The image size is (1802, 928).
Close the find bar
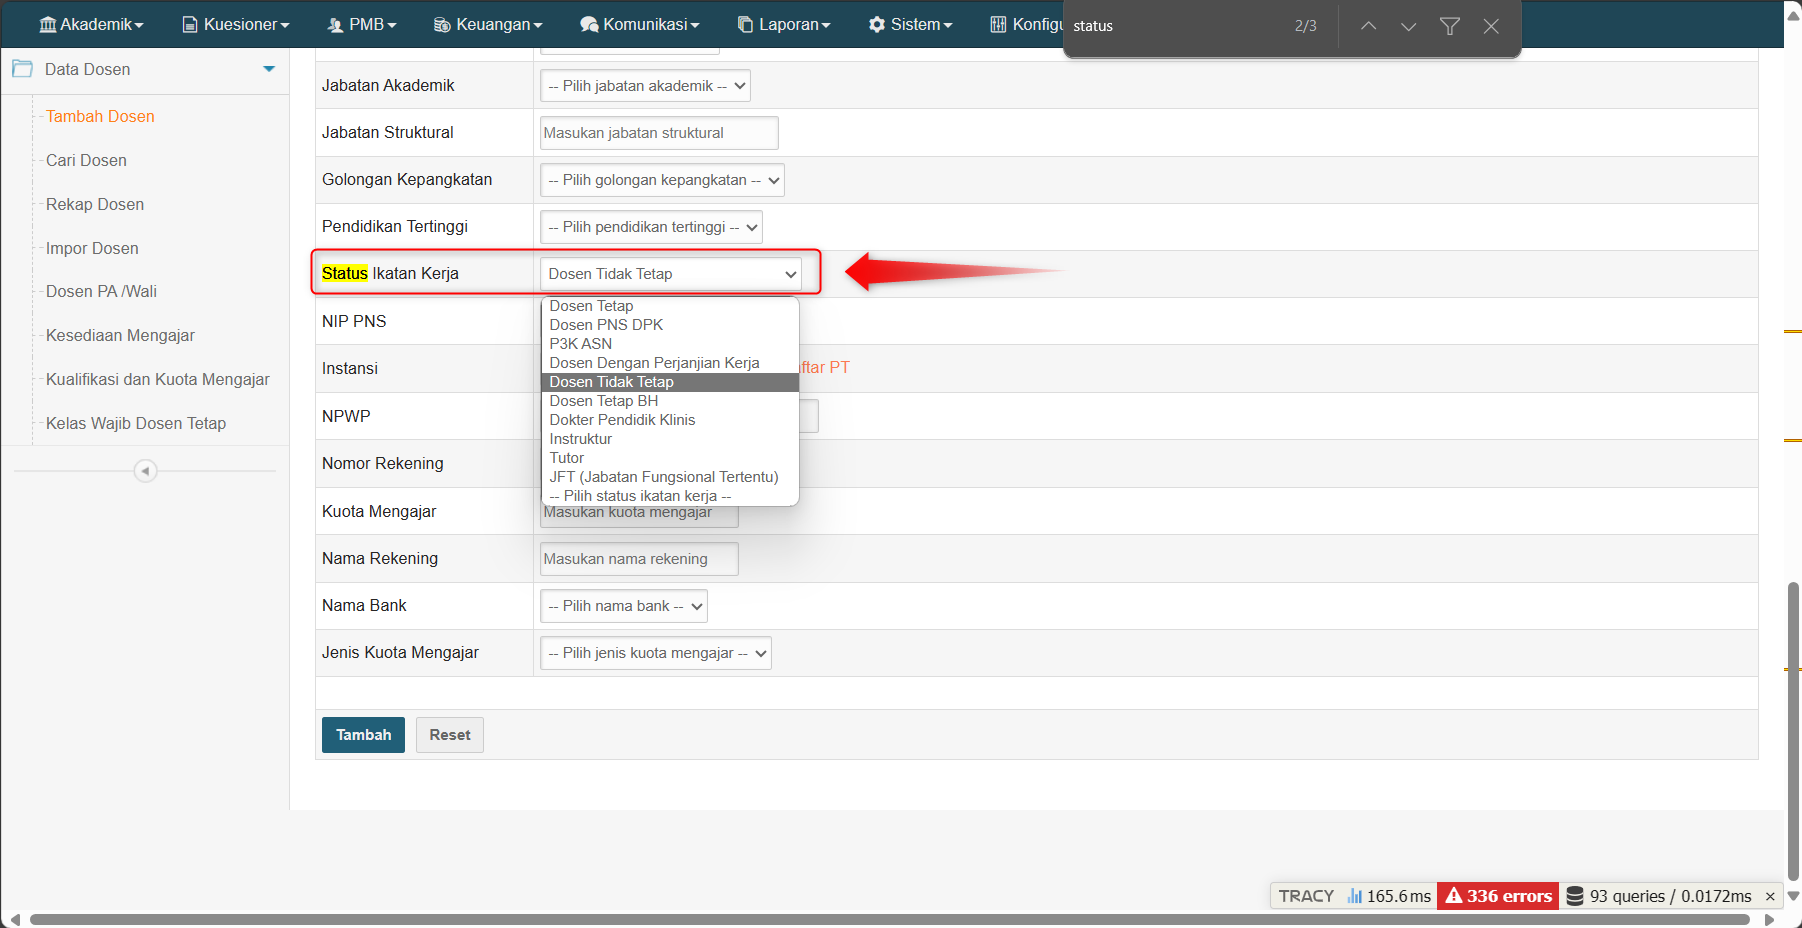pyautogui.click(x=1490, y=26)
